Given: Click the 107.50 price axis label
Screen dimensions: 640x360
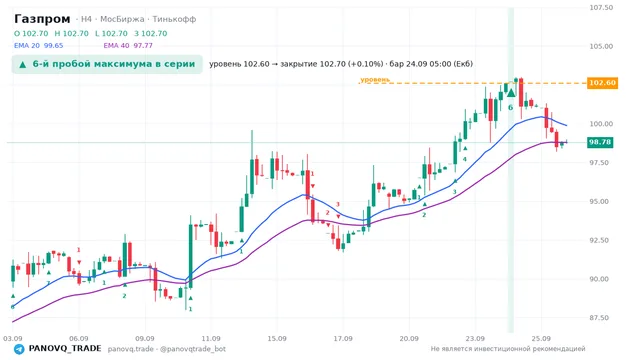Looking at the screenshot, I should coord(601,8).
